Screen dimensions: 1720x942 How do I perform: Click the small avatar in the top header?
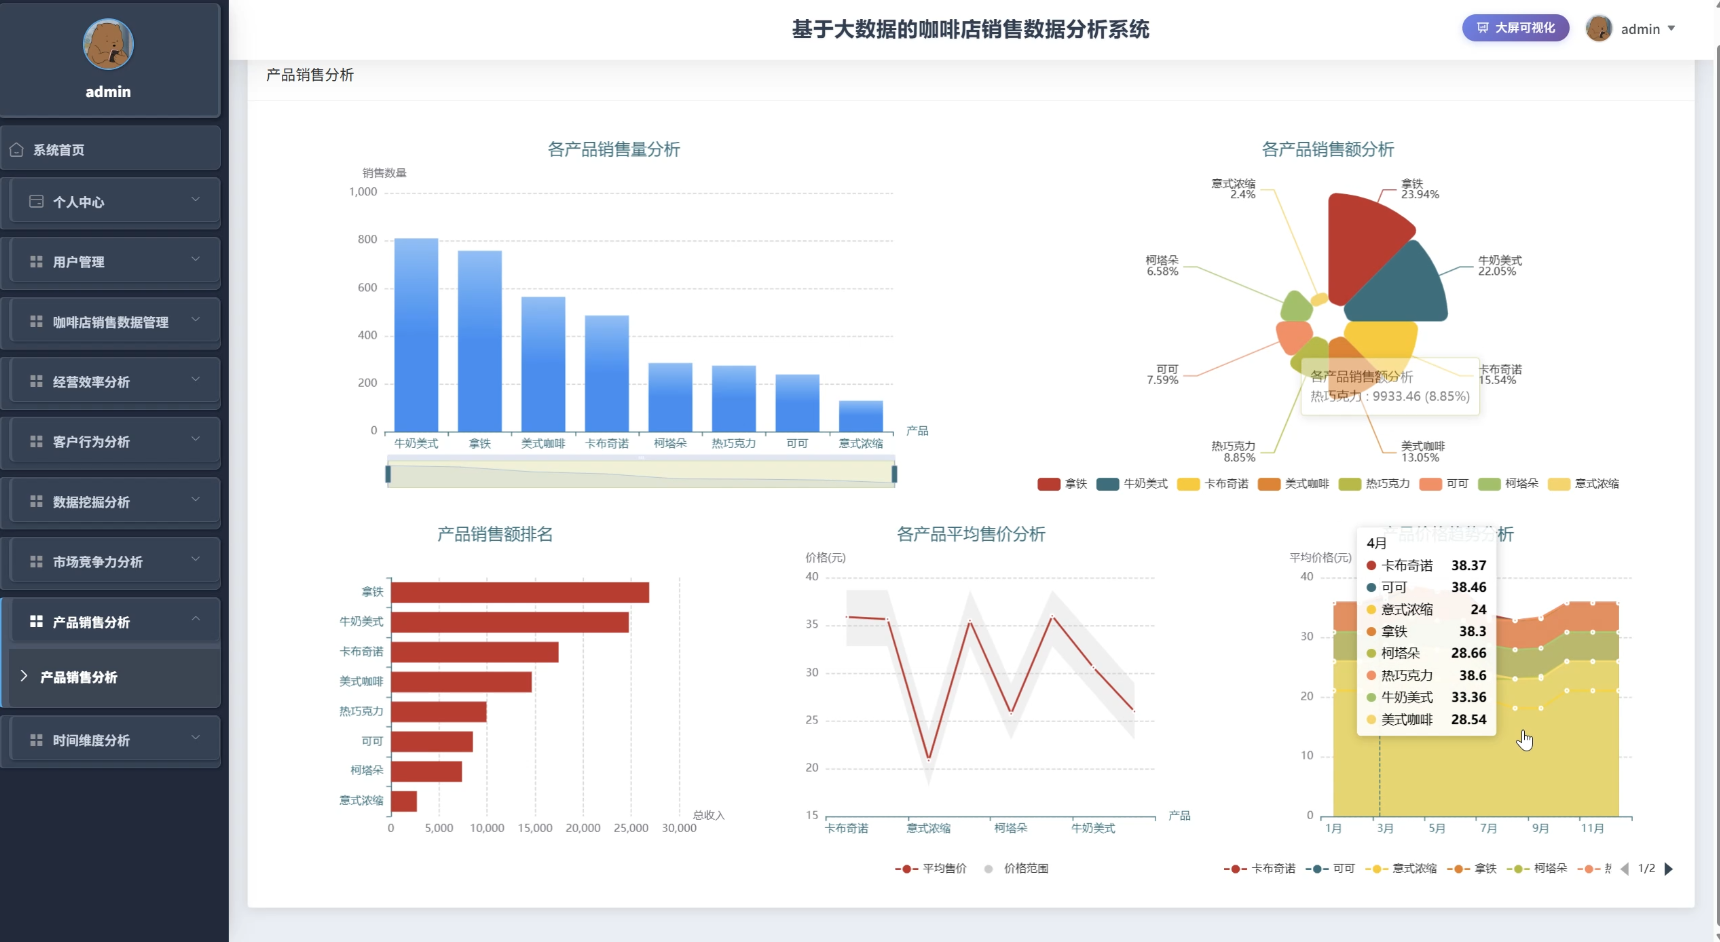click(x=1599, y=29)
